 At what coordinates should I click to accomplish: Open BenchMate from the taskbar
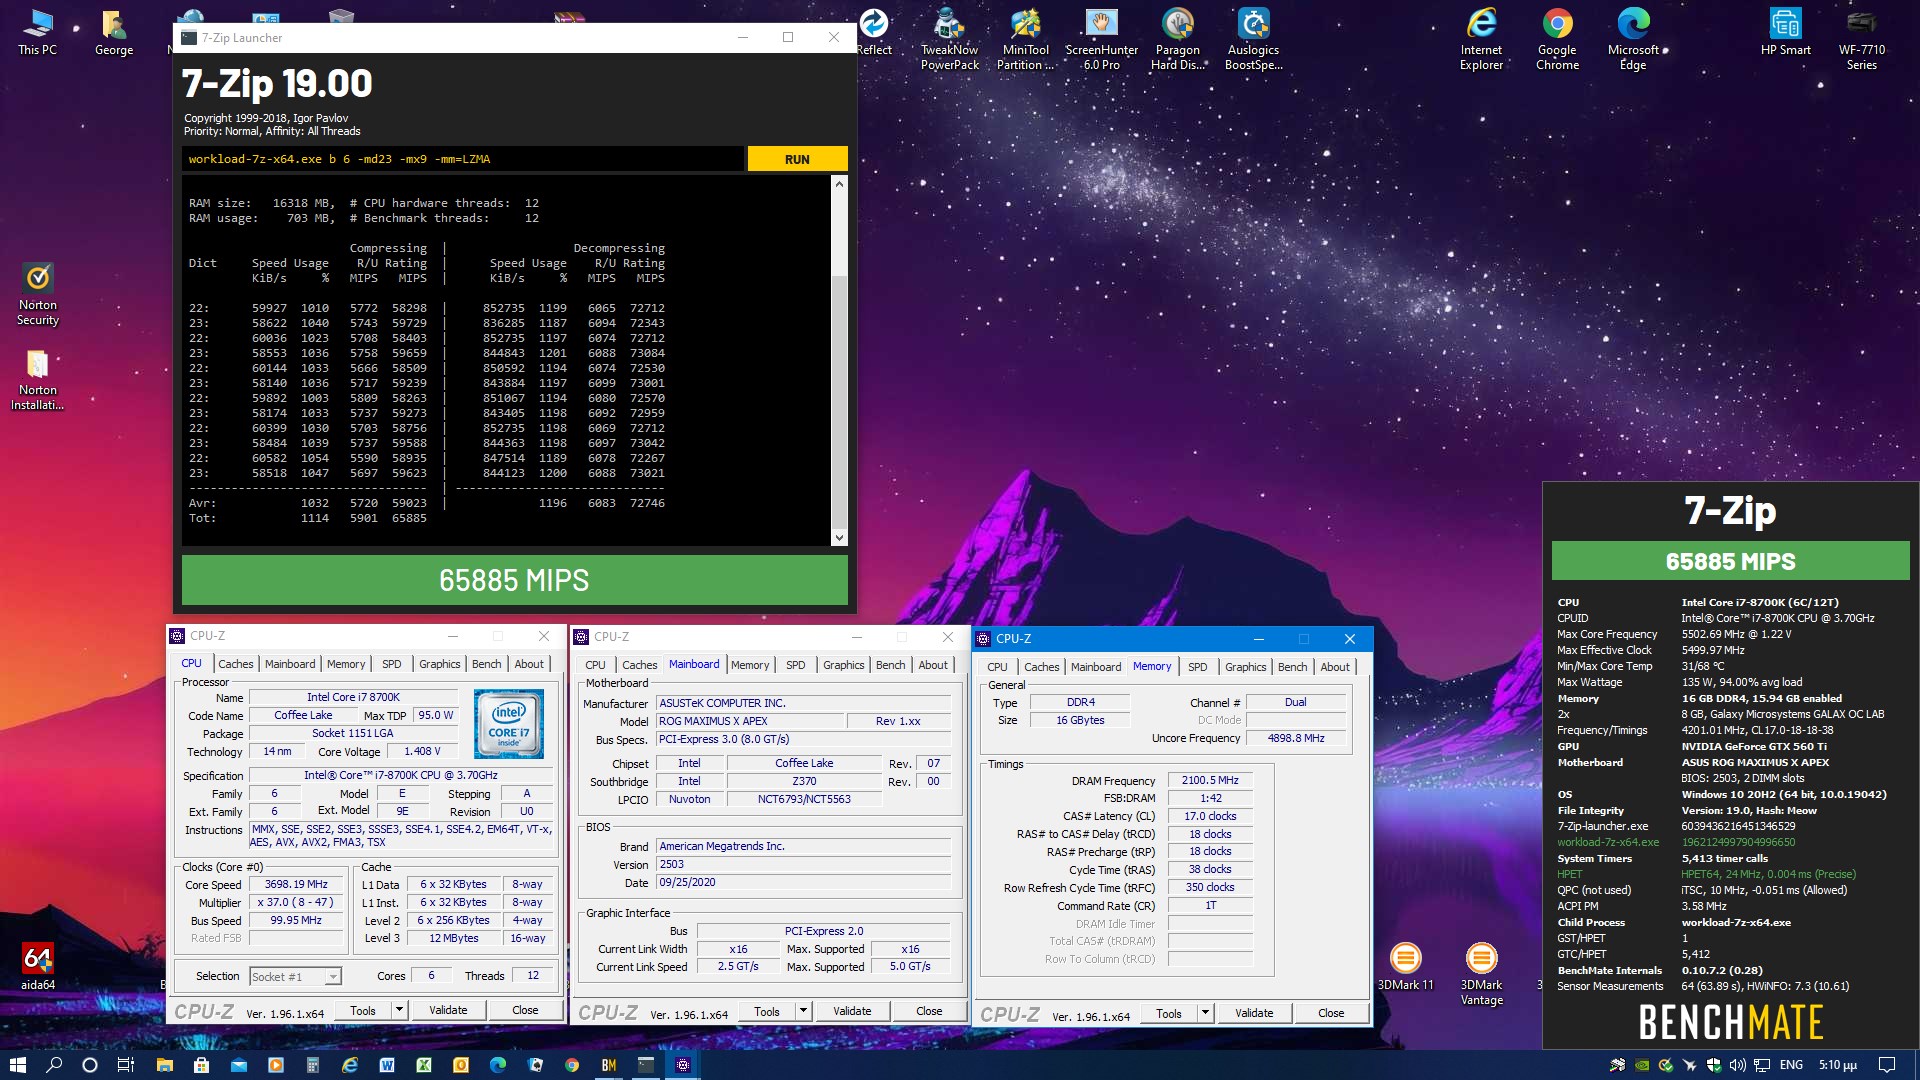click(x=608, y=1065)
